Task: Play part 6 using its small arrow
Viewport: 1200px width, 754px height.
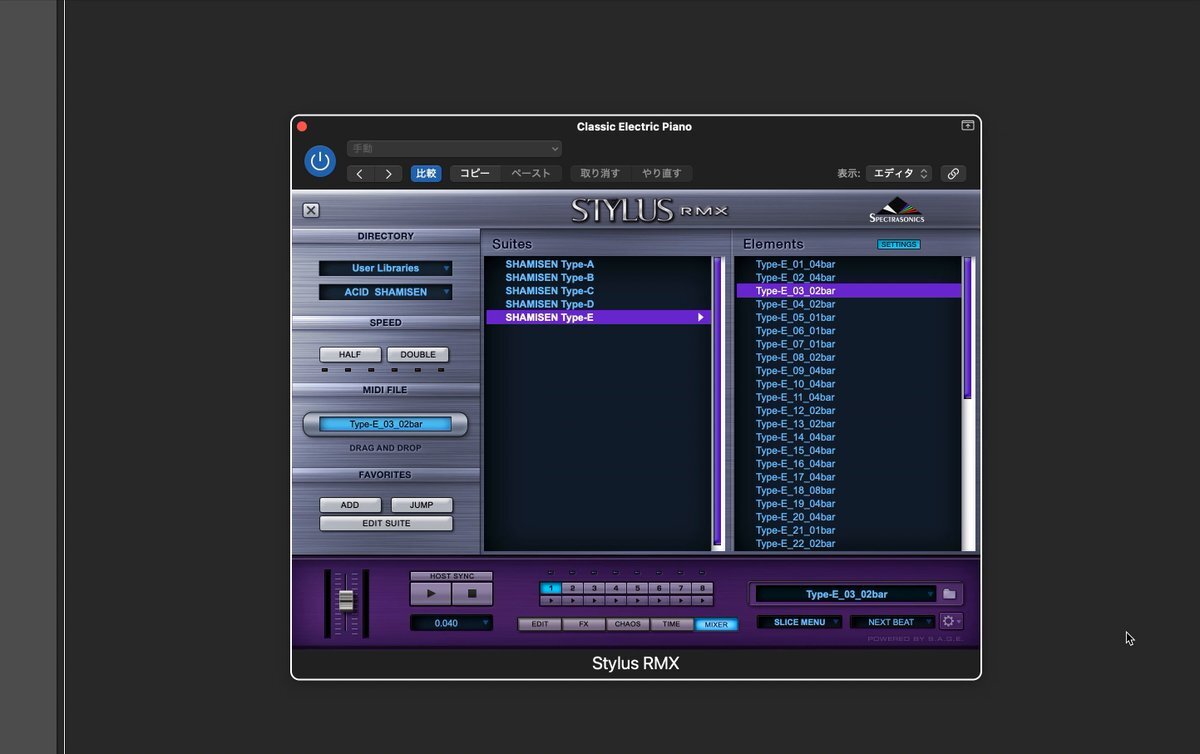Action: [660, 601]
